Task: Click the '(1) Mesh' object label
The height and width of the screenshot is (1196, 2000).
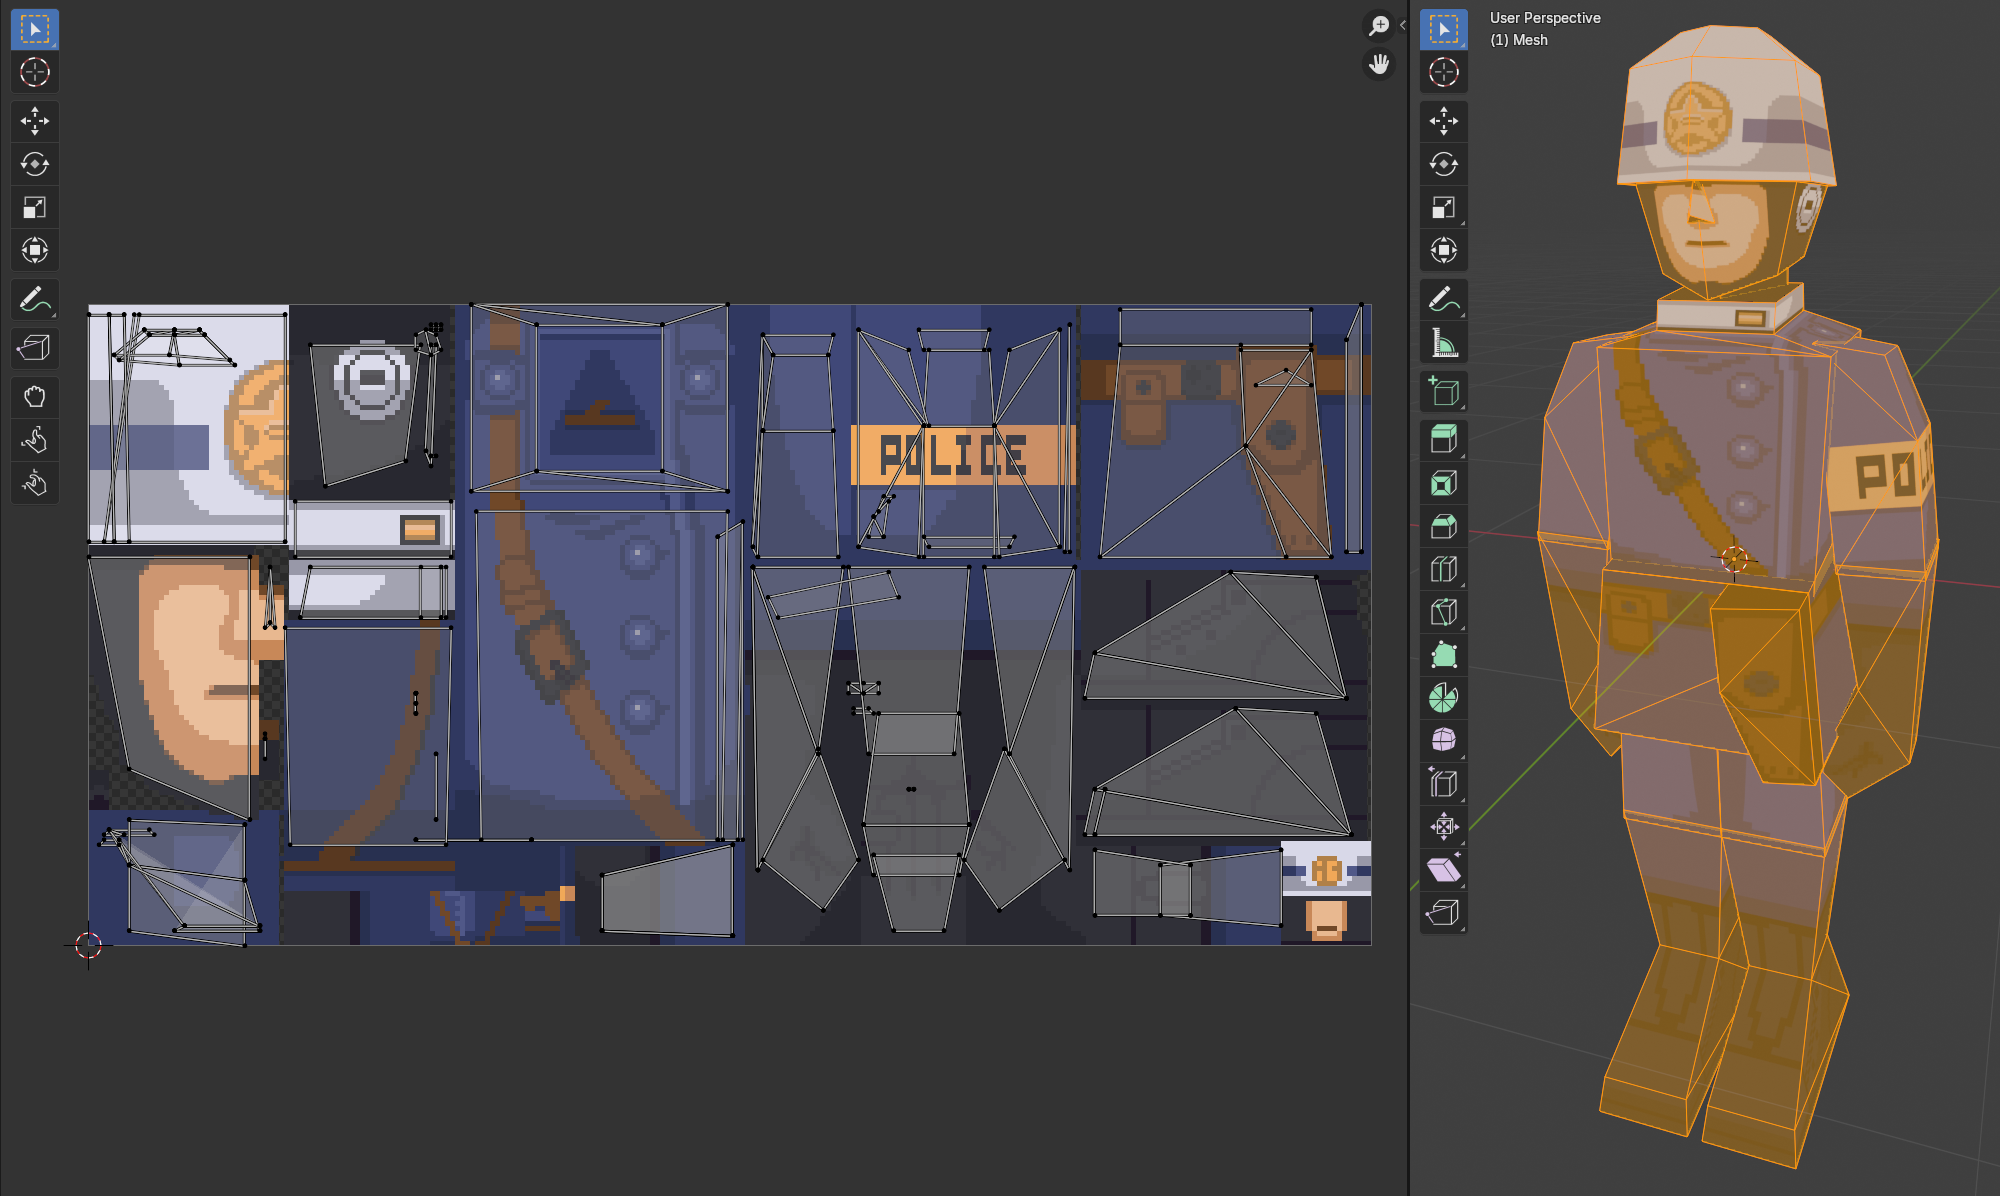Action: click(1519, 40)
